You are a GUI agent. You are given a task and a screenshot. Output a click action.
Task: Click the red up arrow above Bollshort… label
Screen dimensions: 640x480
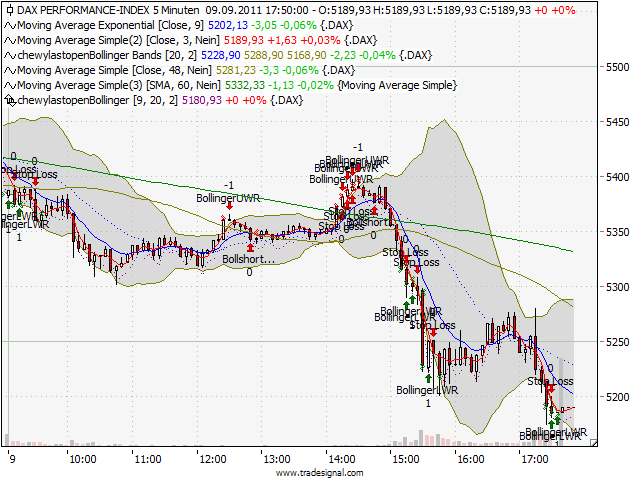pos(250,248)
